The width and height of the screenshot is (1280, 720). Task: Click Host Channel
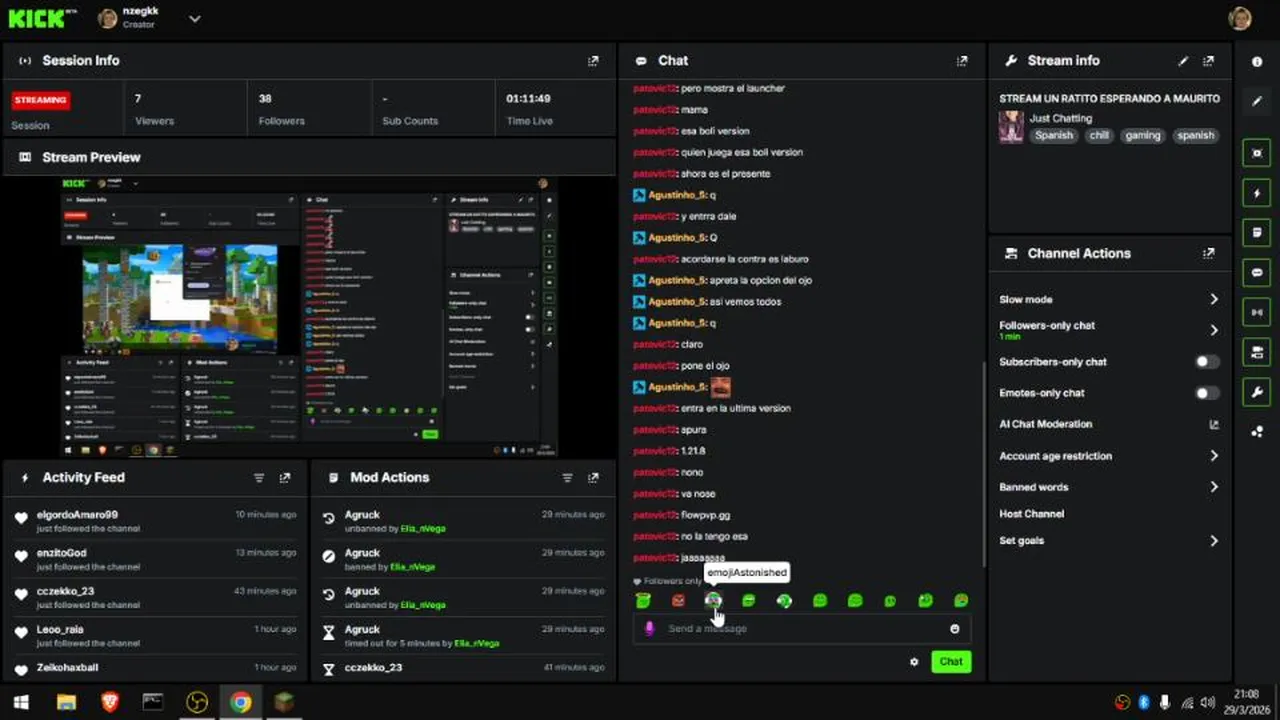pos(1031,514)
